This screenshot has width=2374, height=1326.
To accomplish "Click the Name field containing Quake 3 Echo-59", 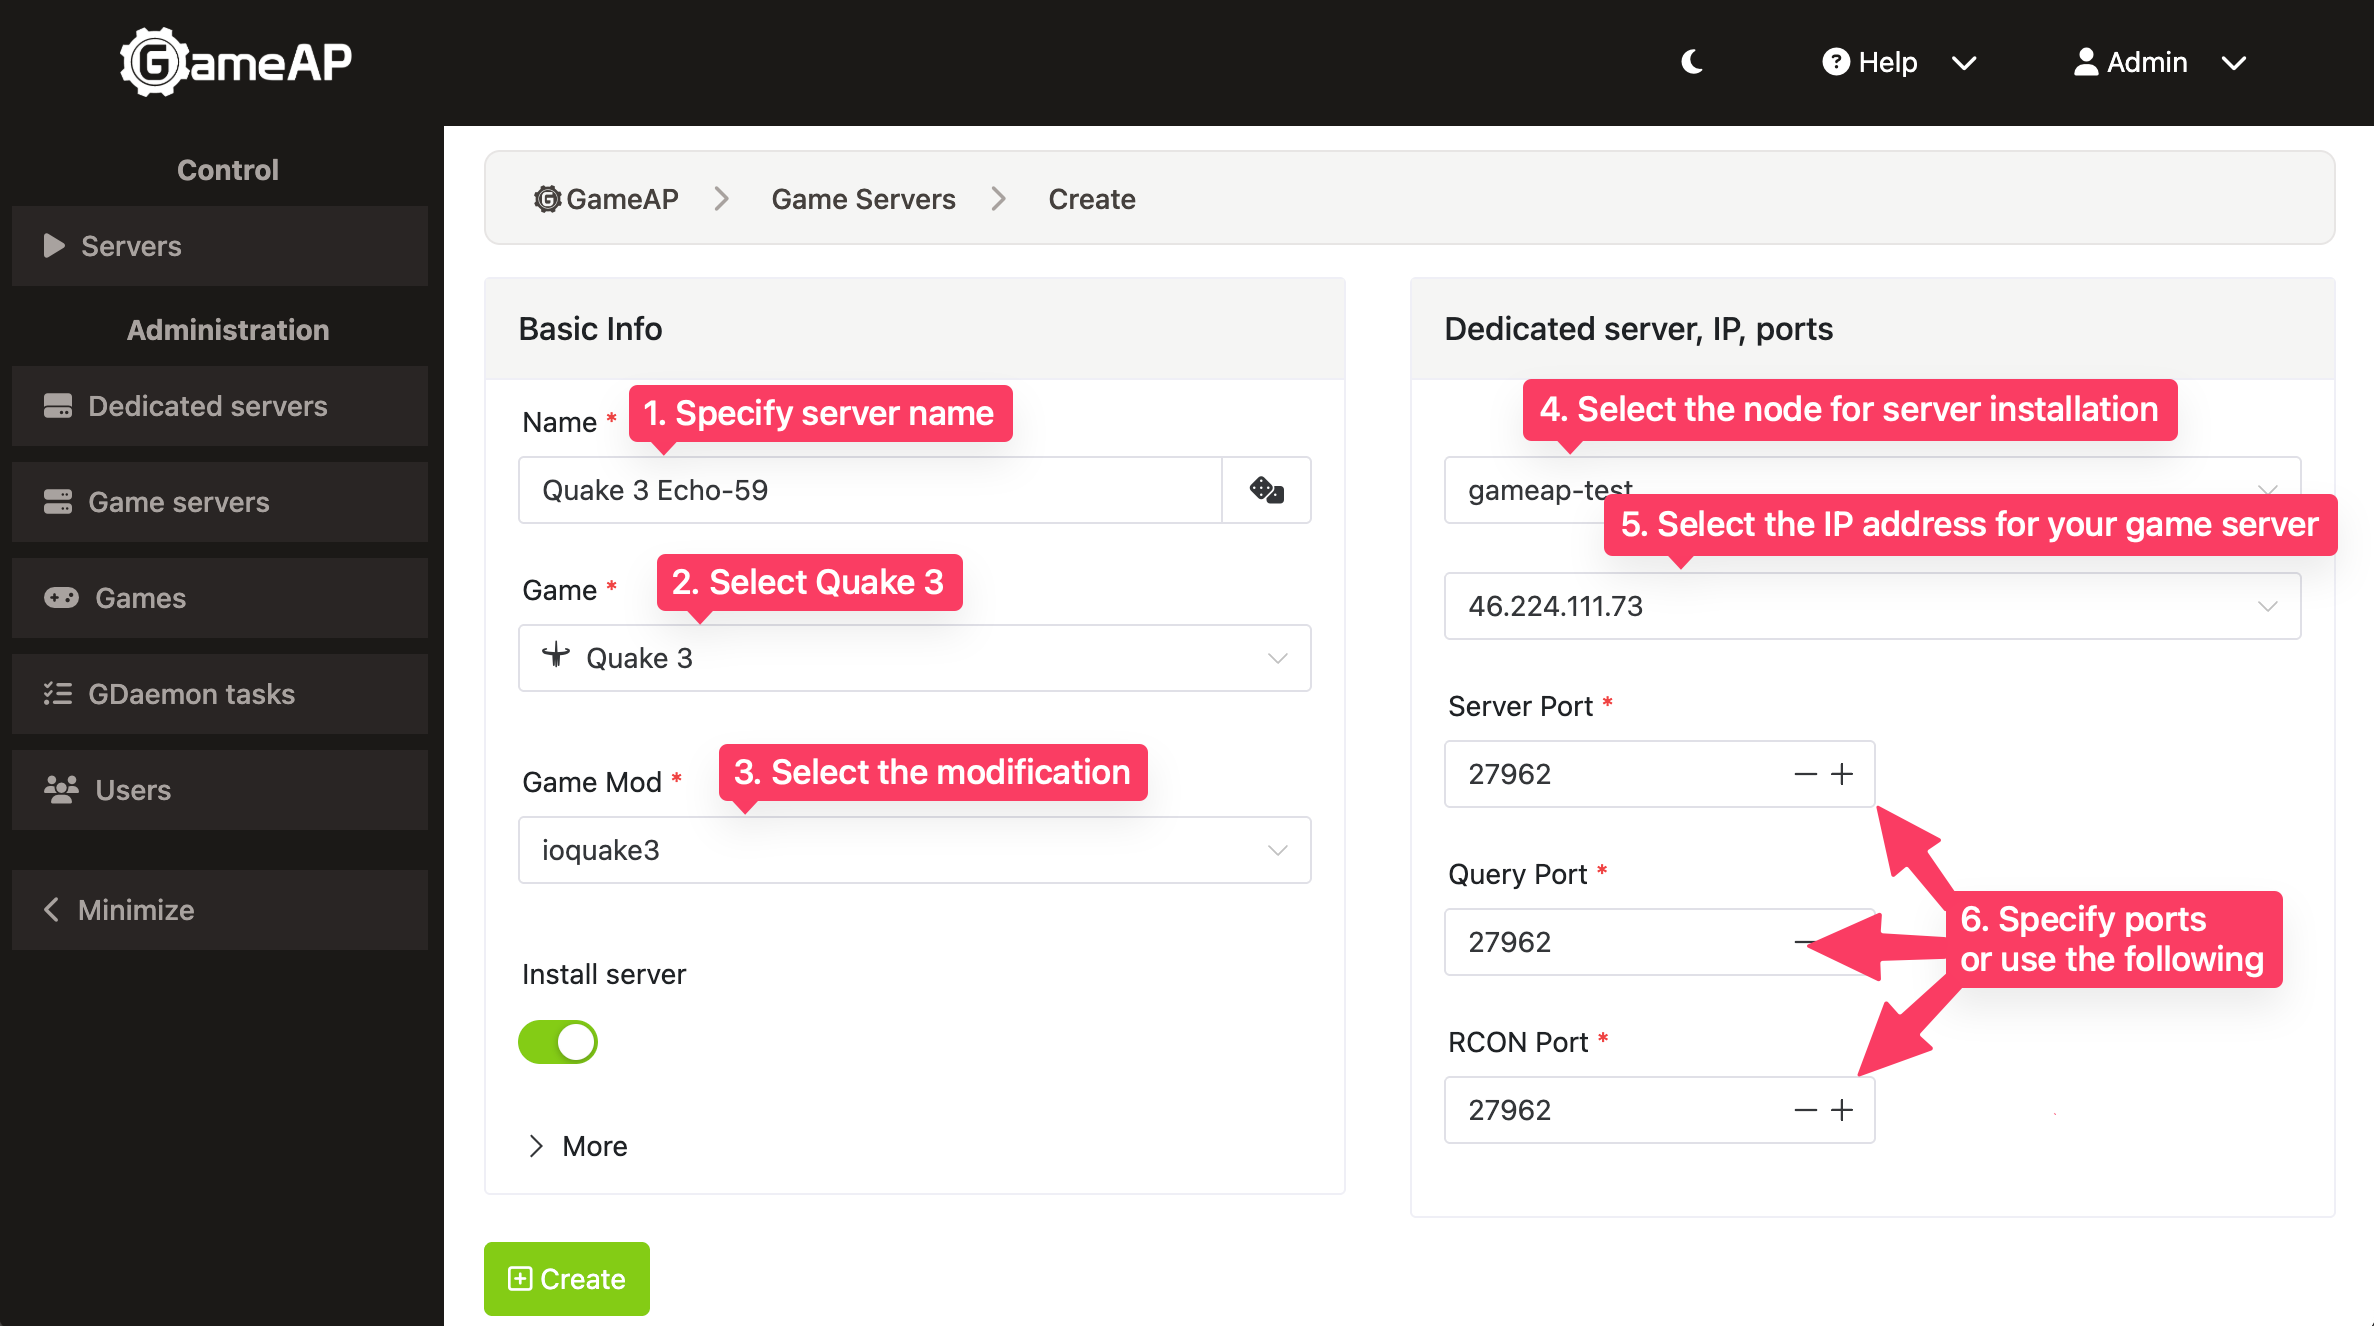I will [870, 490].
